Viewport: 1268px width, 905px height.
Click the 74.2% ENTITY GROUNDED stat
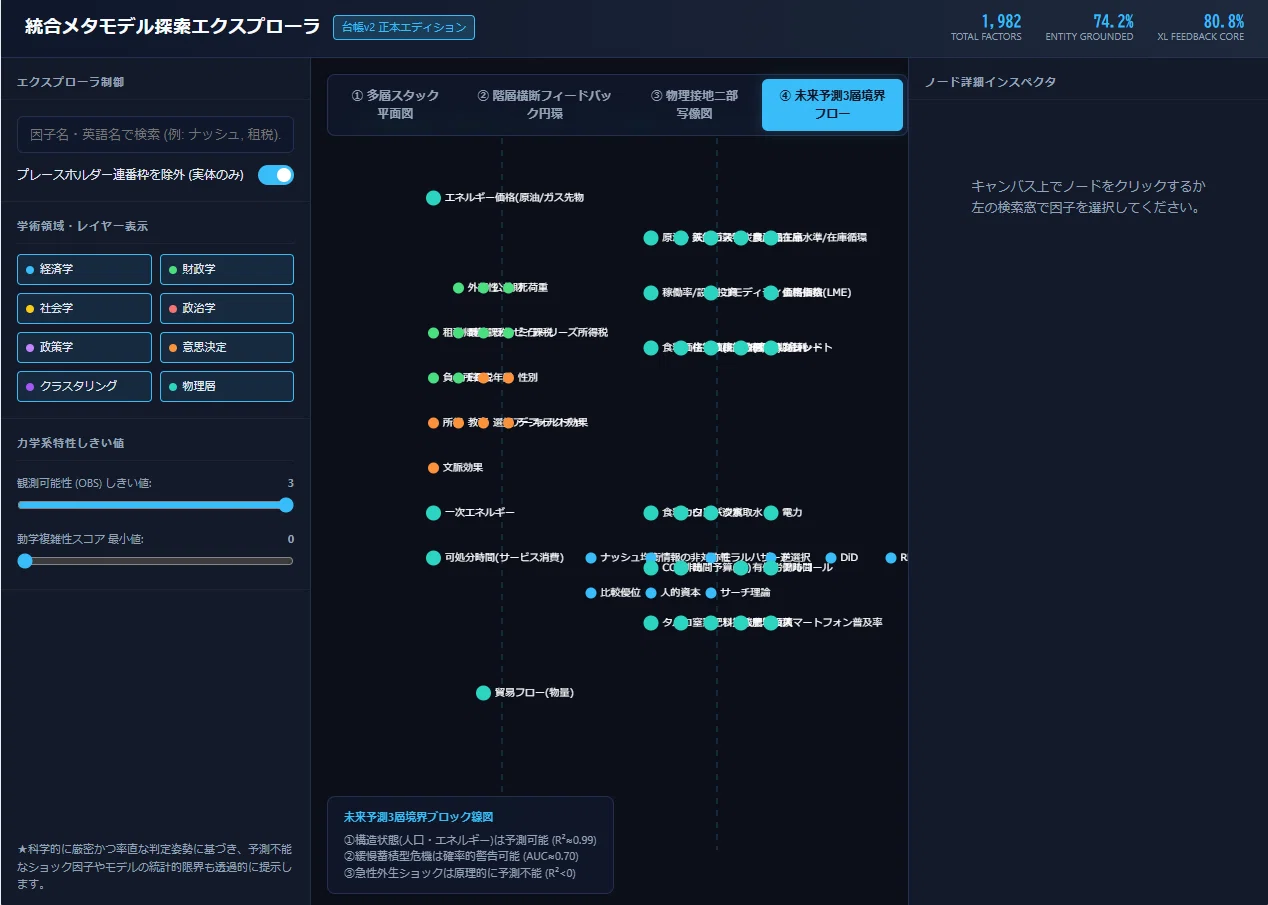click(1089, 27)
